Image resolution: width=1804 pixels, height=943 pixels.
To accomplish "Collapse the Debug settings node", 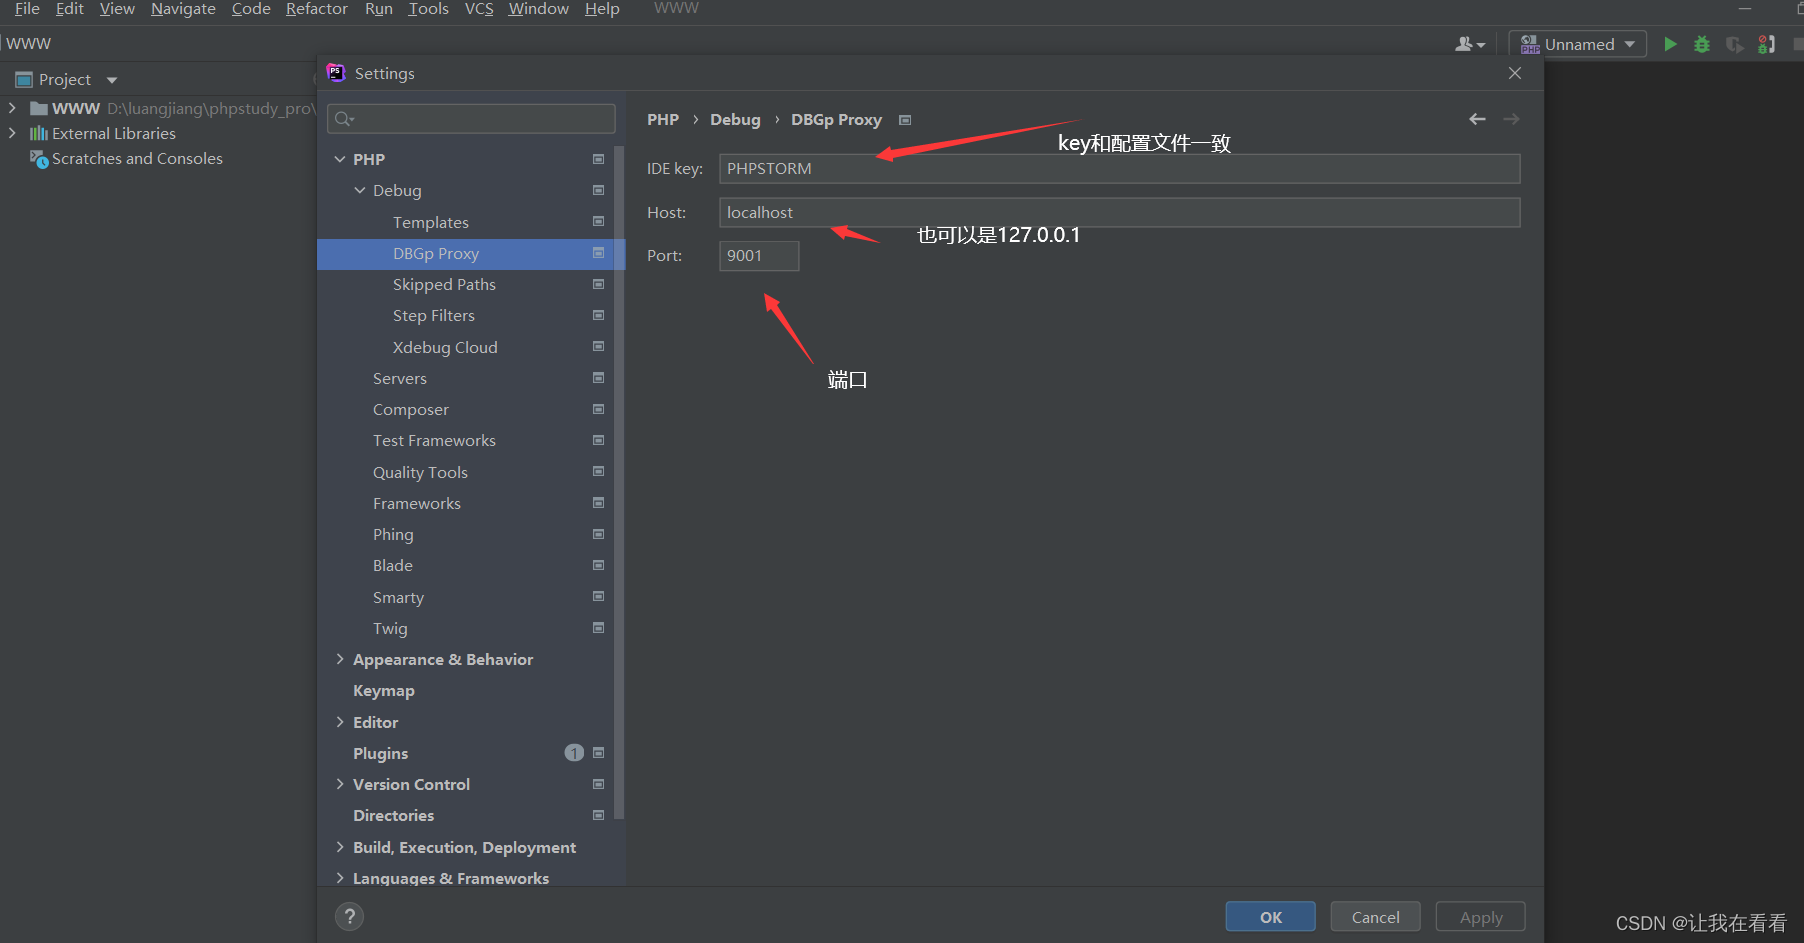I will point(360,190).
